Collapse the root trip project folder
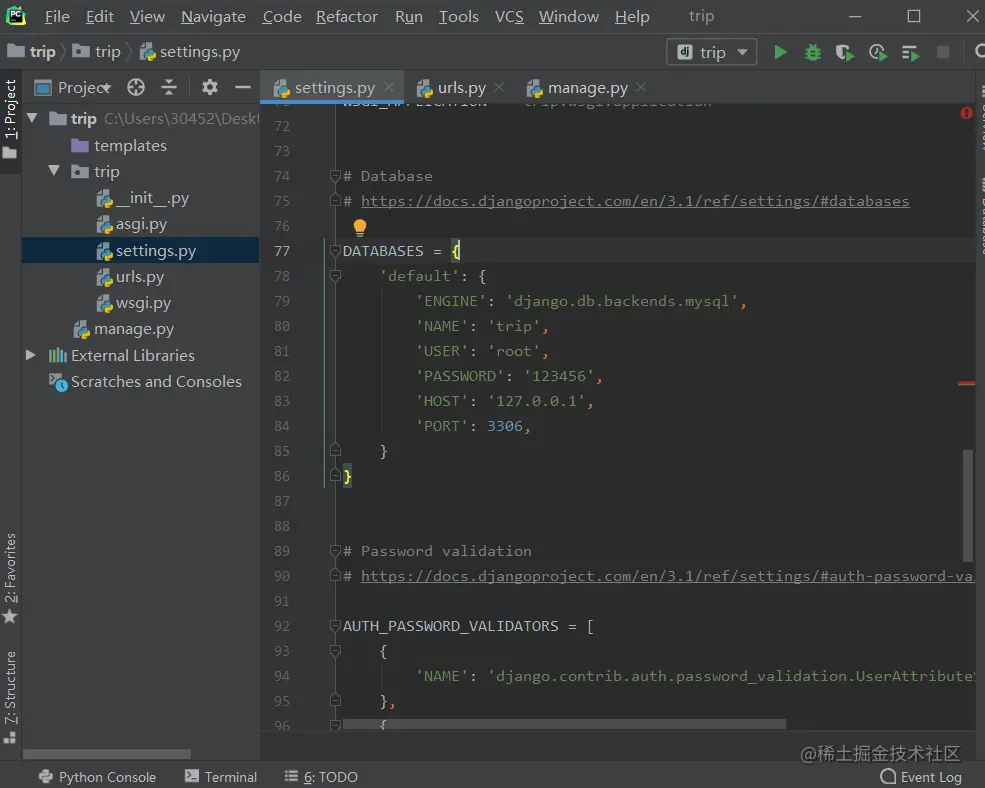985x788 pixels. click(33, 118)
